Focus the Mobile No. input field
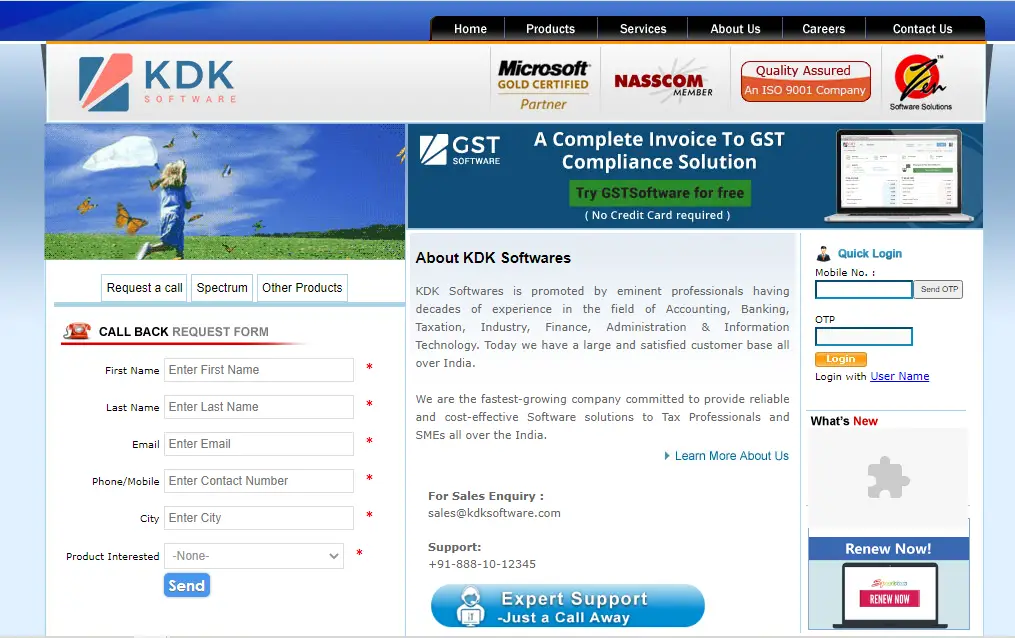Viewport: 1015px width, 638px height. (864, 289)
